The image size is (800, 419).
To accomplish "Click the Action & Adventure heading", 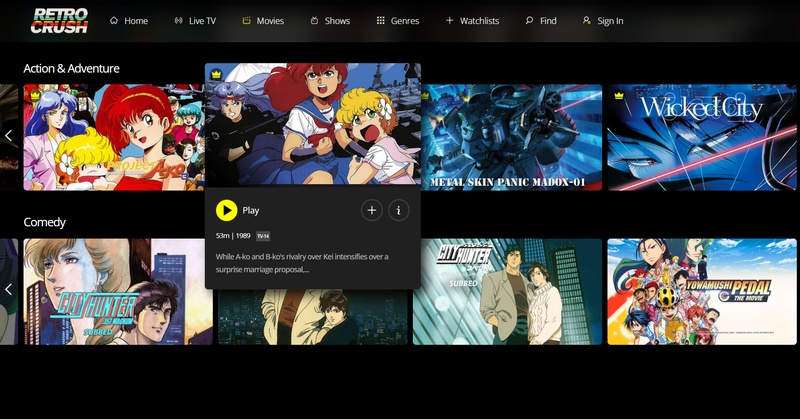I will pyautogui.click(x=71, y=68).
